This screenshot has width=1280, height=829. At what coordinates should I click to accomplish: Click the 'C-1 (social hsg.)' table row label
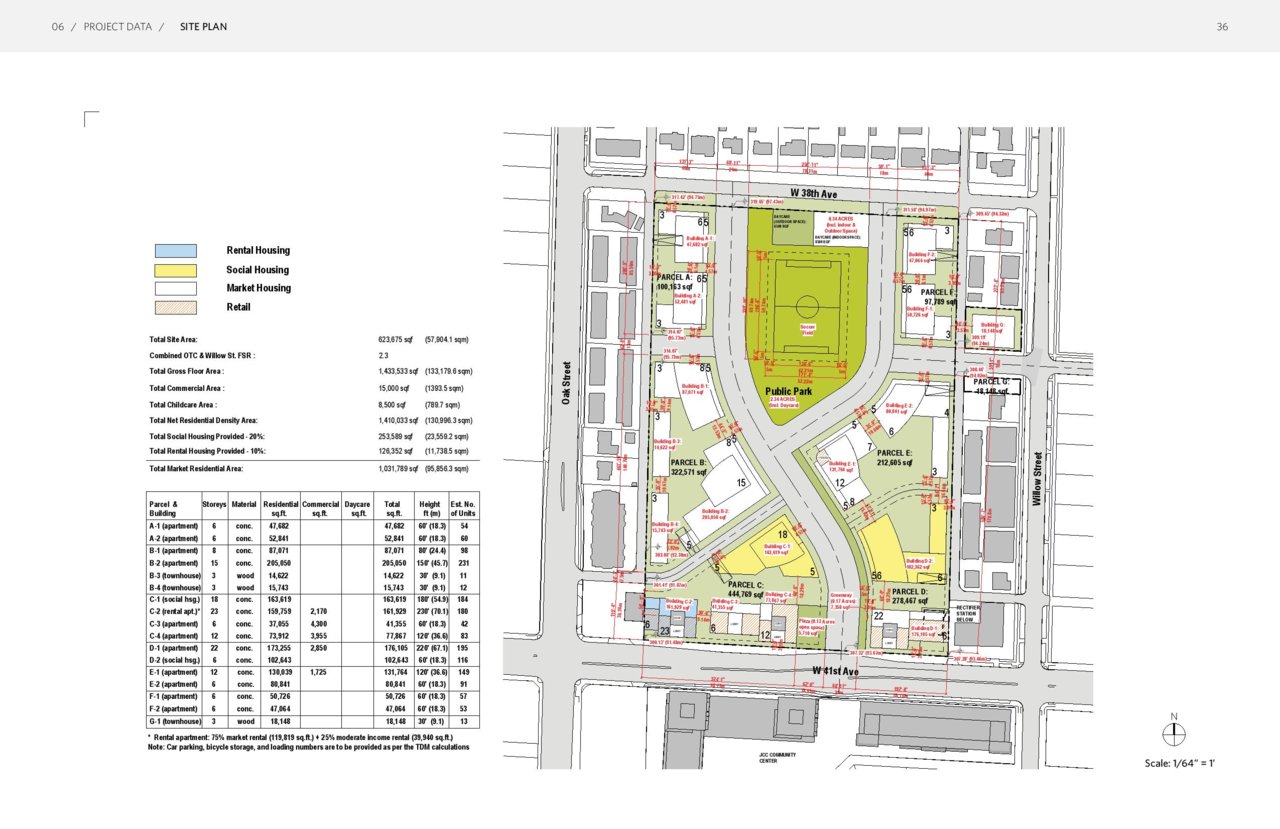(x=175, y=599)
